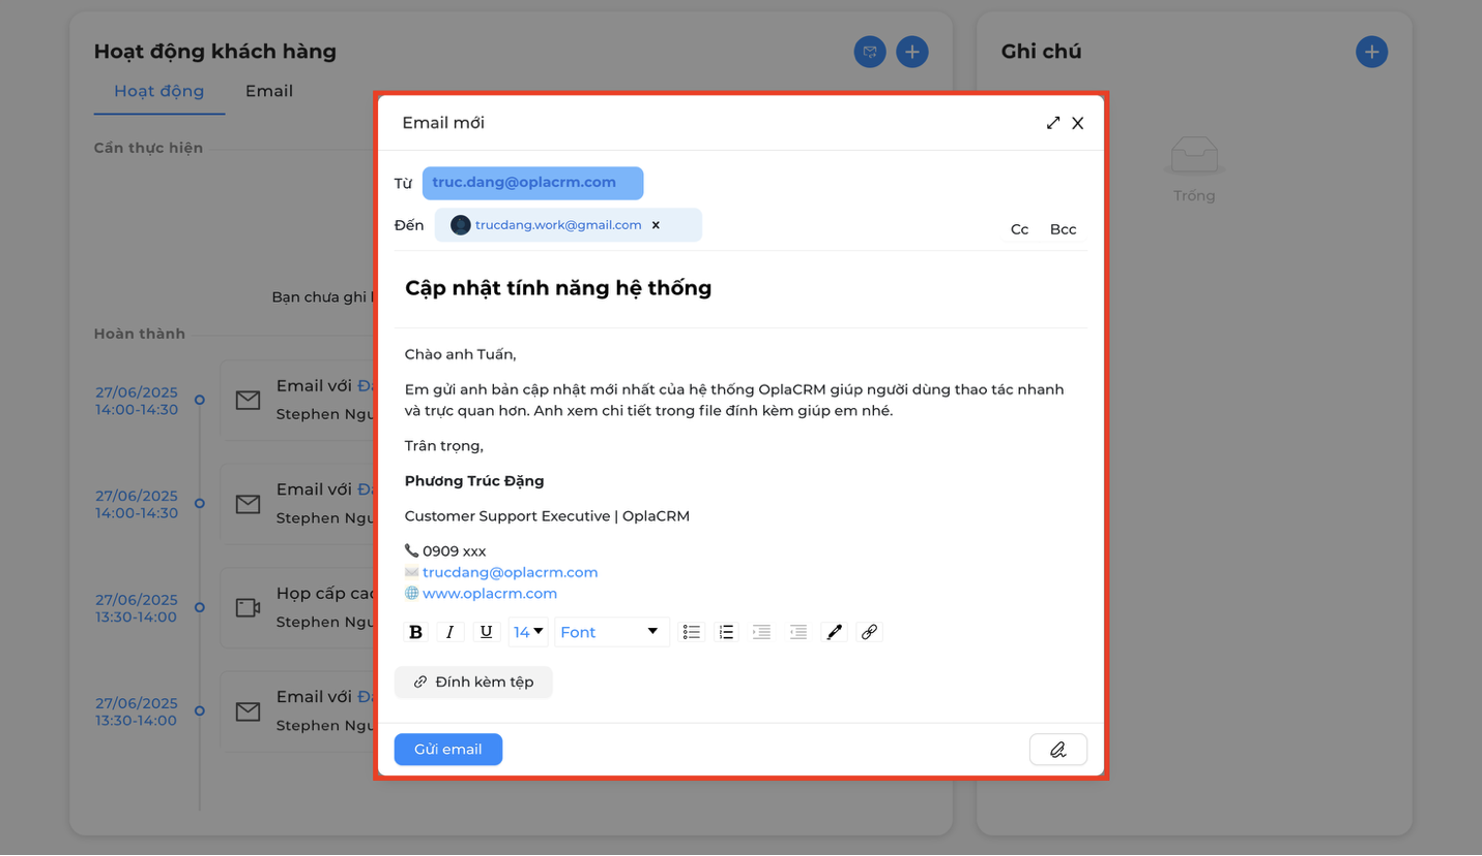The image size is (1482, 856).
Task: Add new activity with plus icon
Action: tap(912, 52)
